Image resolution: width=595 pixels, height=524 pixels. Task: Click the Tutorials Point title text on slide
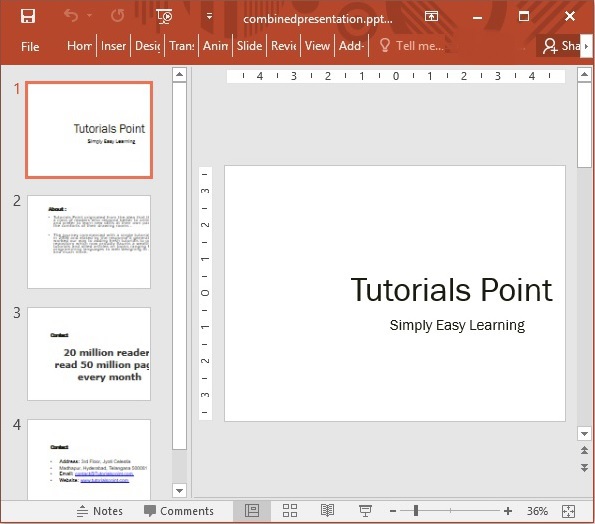(x=452, y=290)
